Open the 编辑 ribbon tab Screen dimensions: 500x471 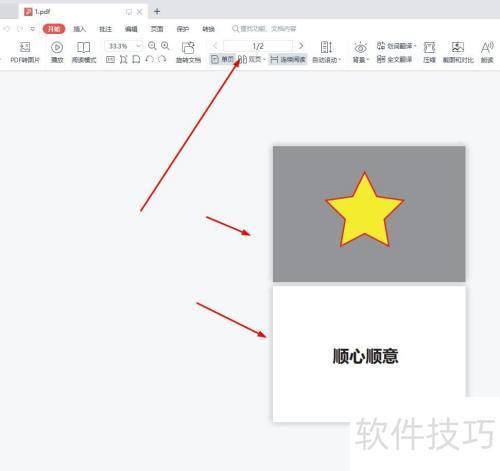click(x=131, y=29)
